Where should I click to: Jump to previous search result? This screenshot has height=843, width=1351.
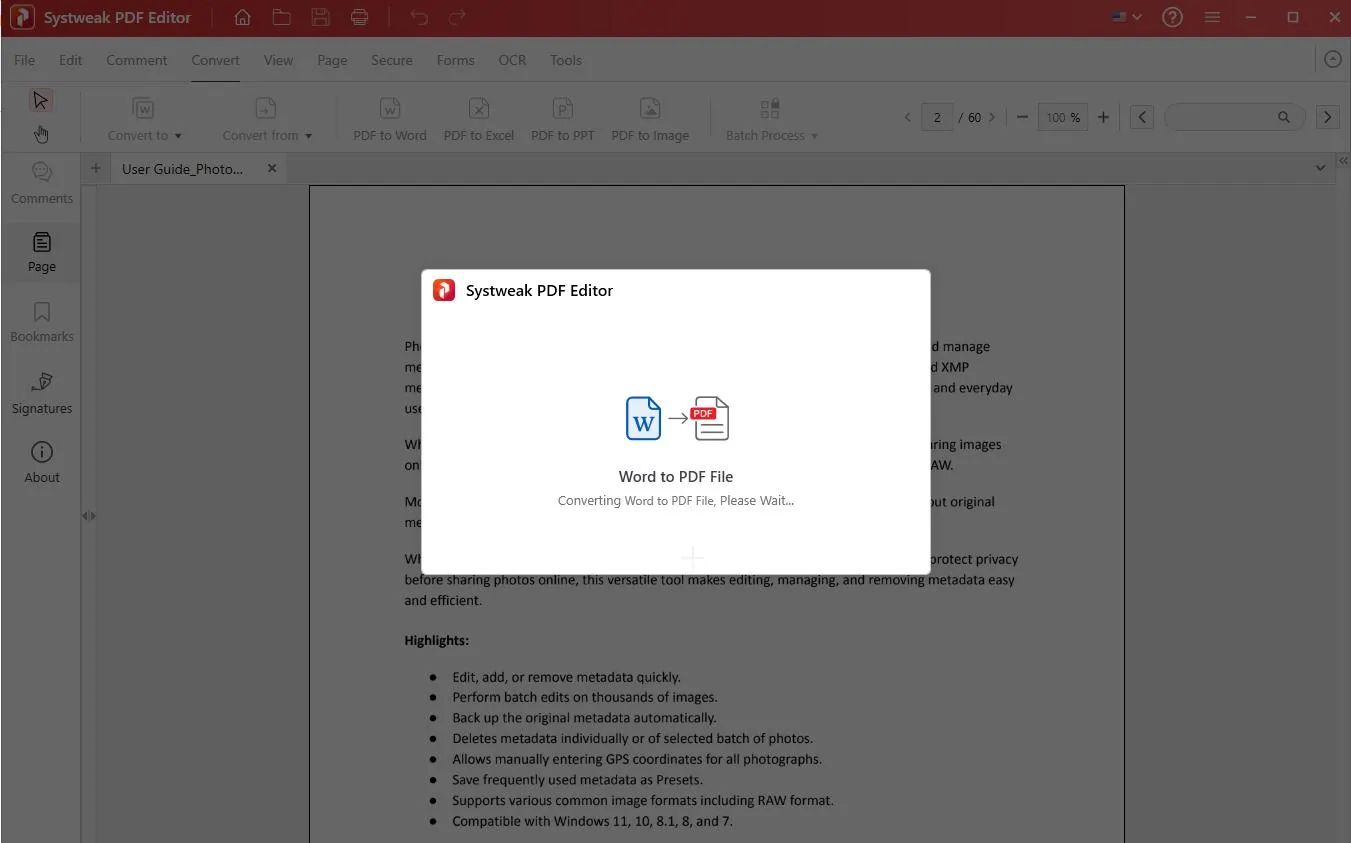tap(1142, 117)
